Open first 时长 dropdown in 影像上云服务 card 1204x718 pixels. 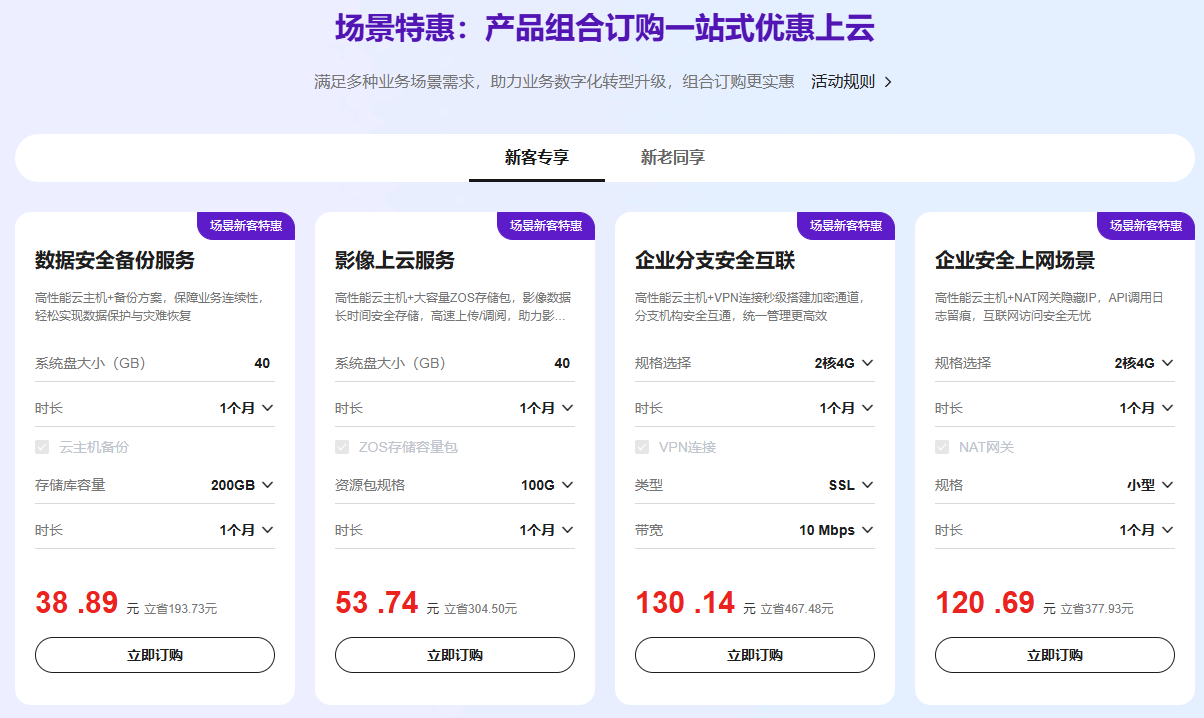(x=455, y=408)
